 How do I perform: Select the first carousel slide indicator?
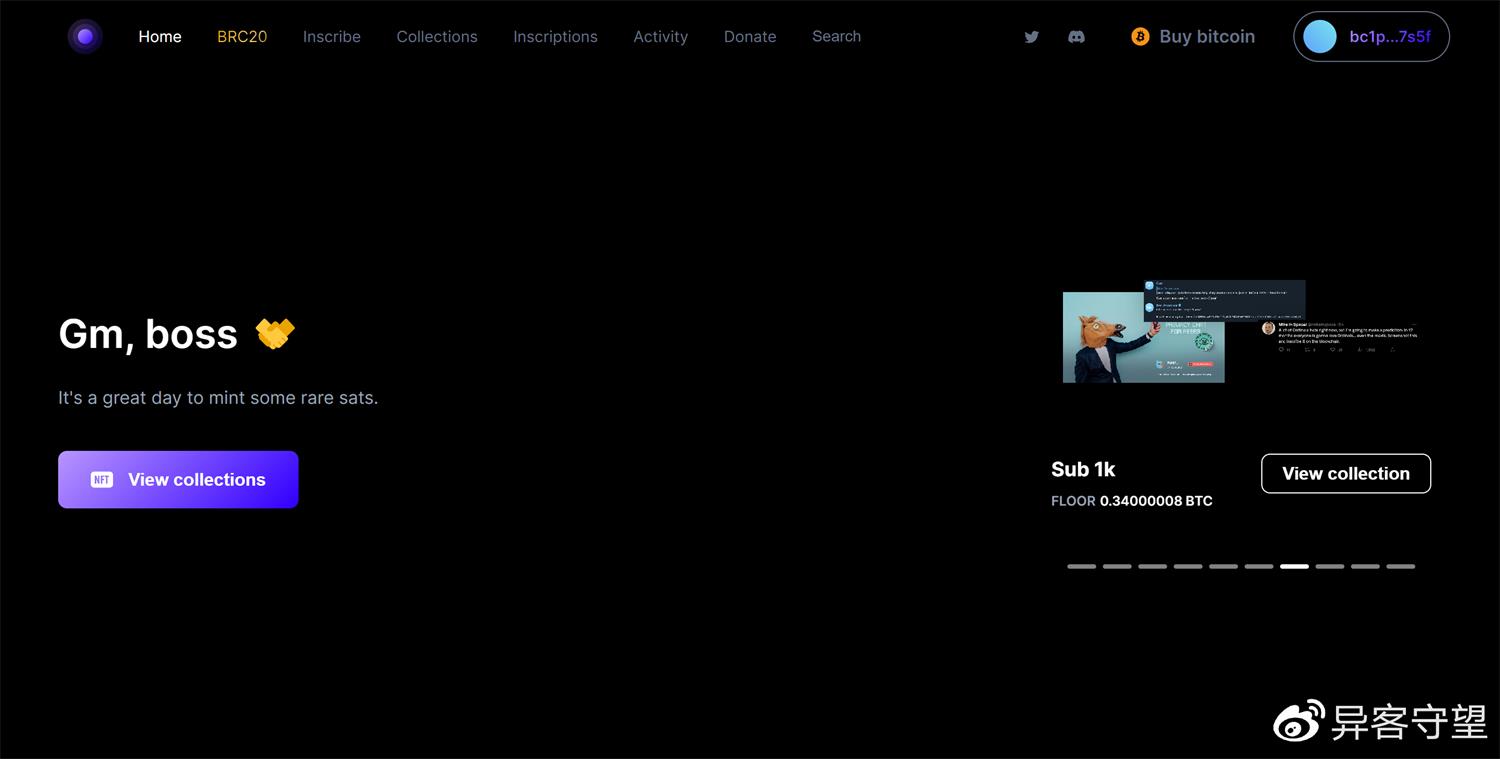tap(1081, 566)
